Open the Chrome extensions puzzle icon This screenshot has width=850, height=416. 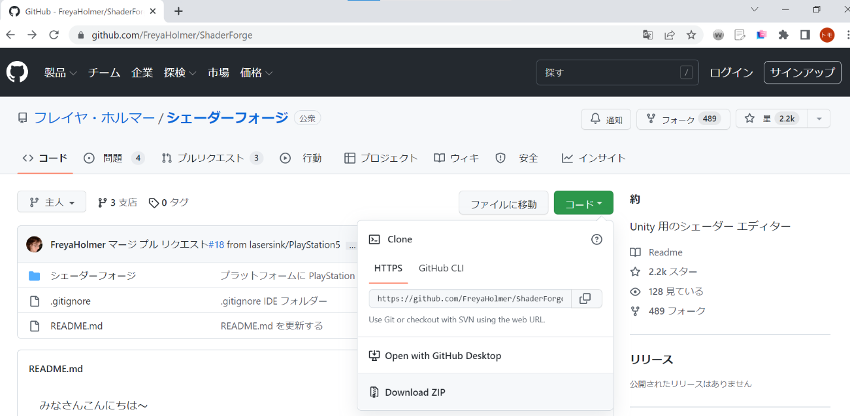(x=783, y=35)
